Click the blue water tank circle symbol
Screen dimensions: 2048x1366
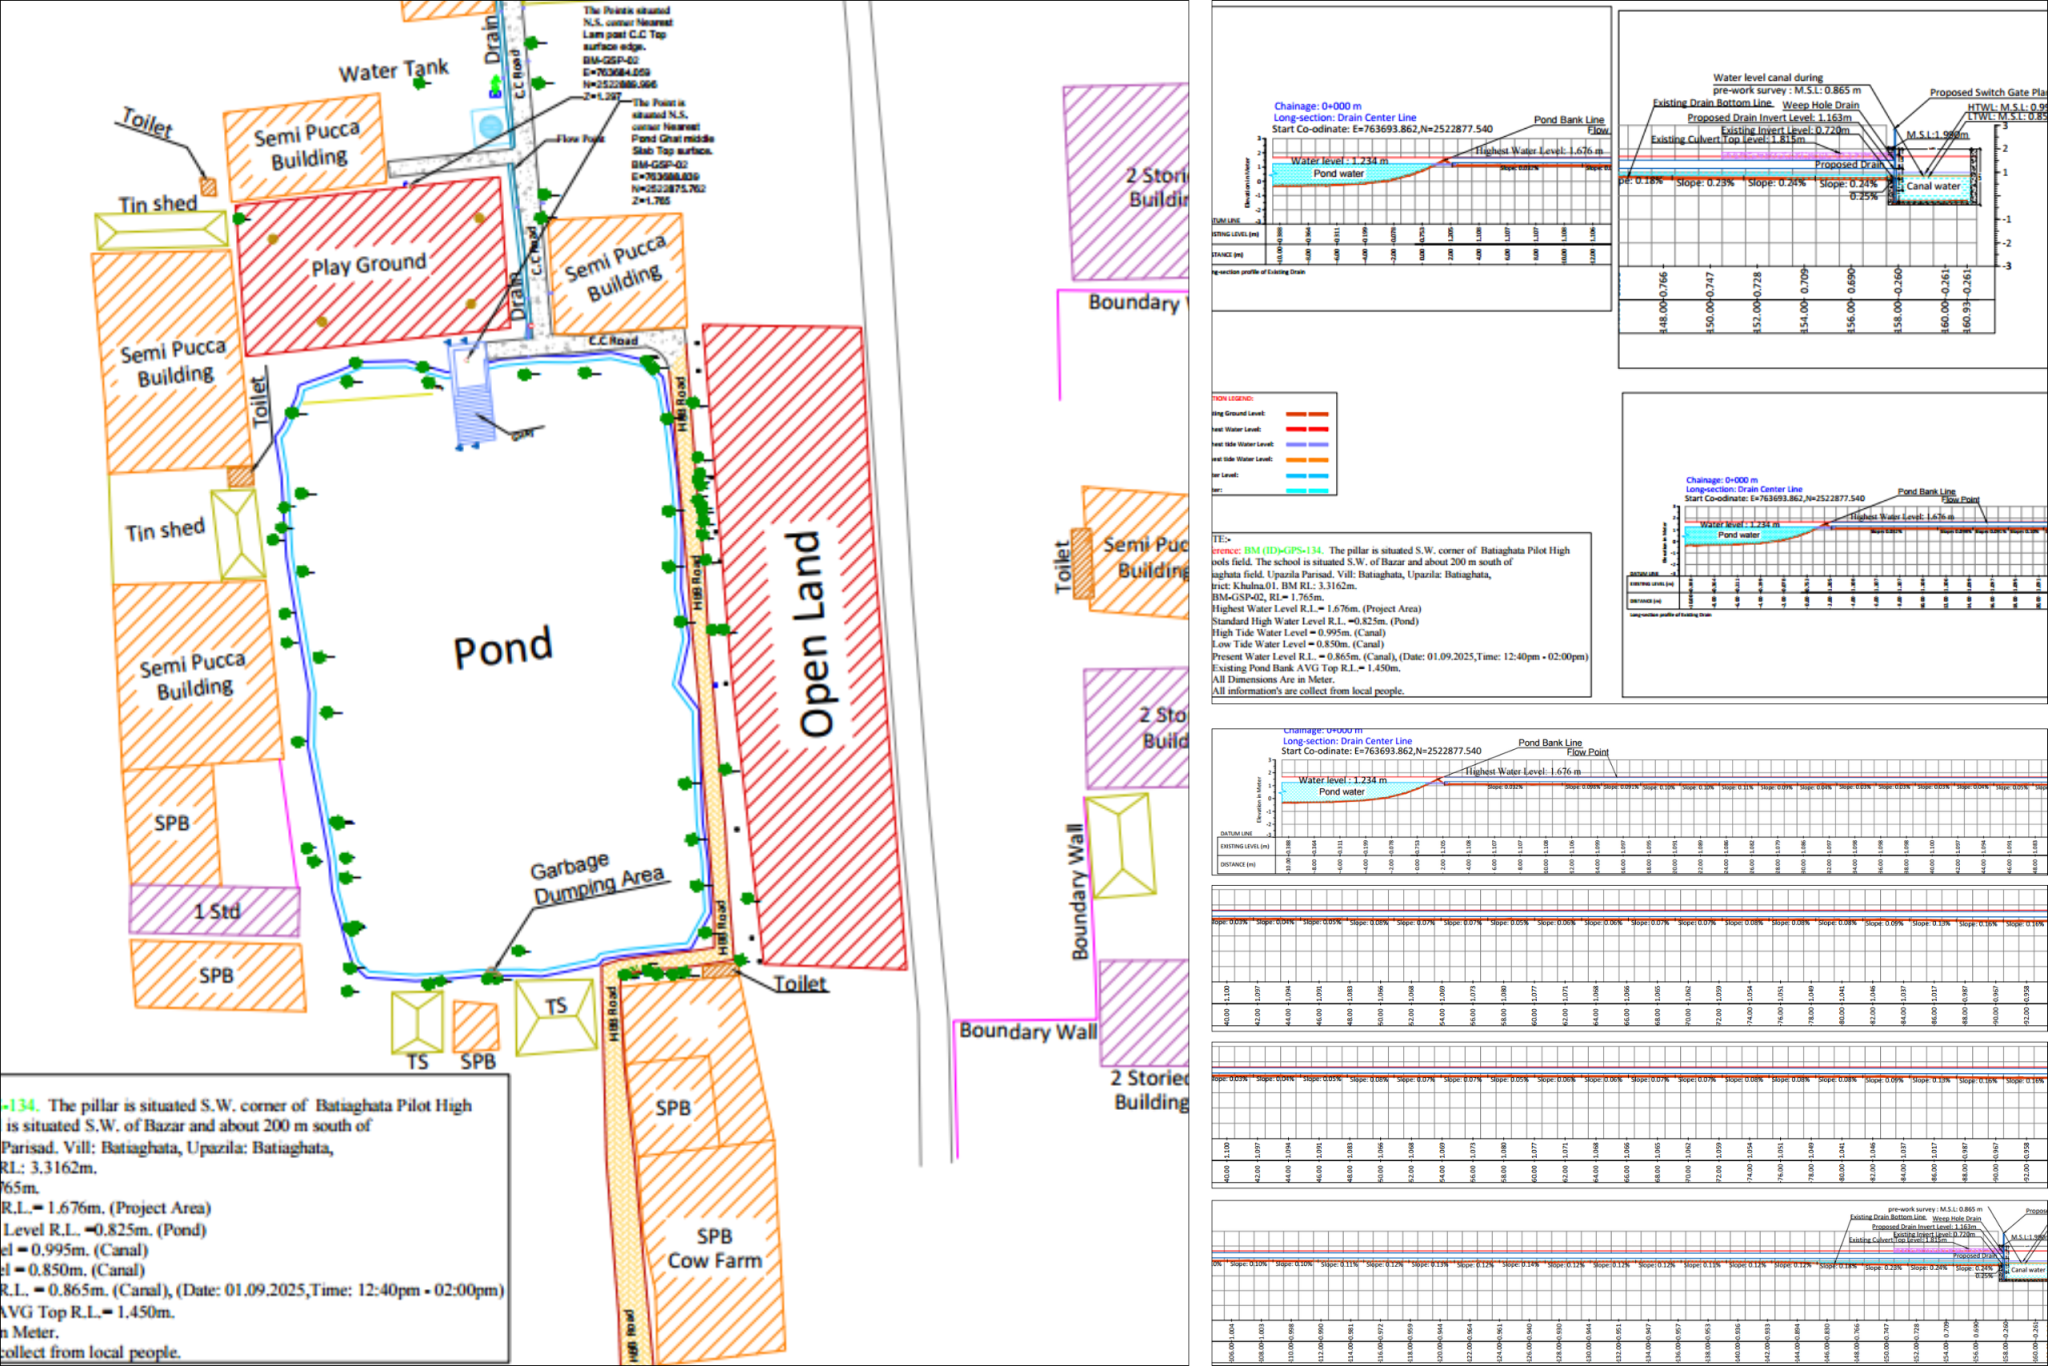491,127
